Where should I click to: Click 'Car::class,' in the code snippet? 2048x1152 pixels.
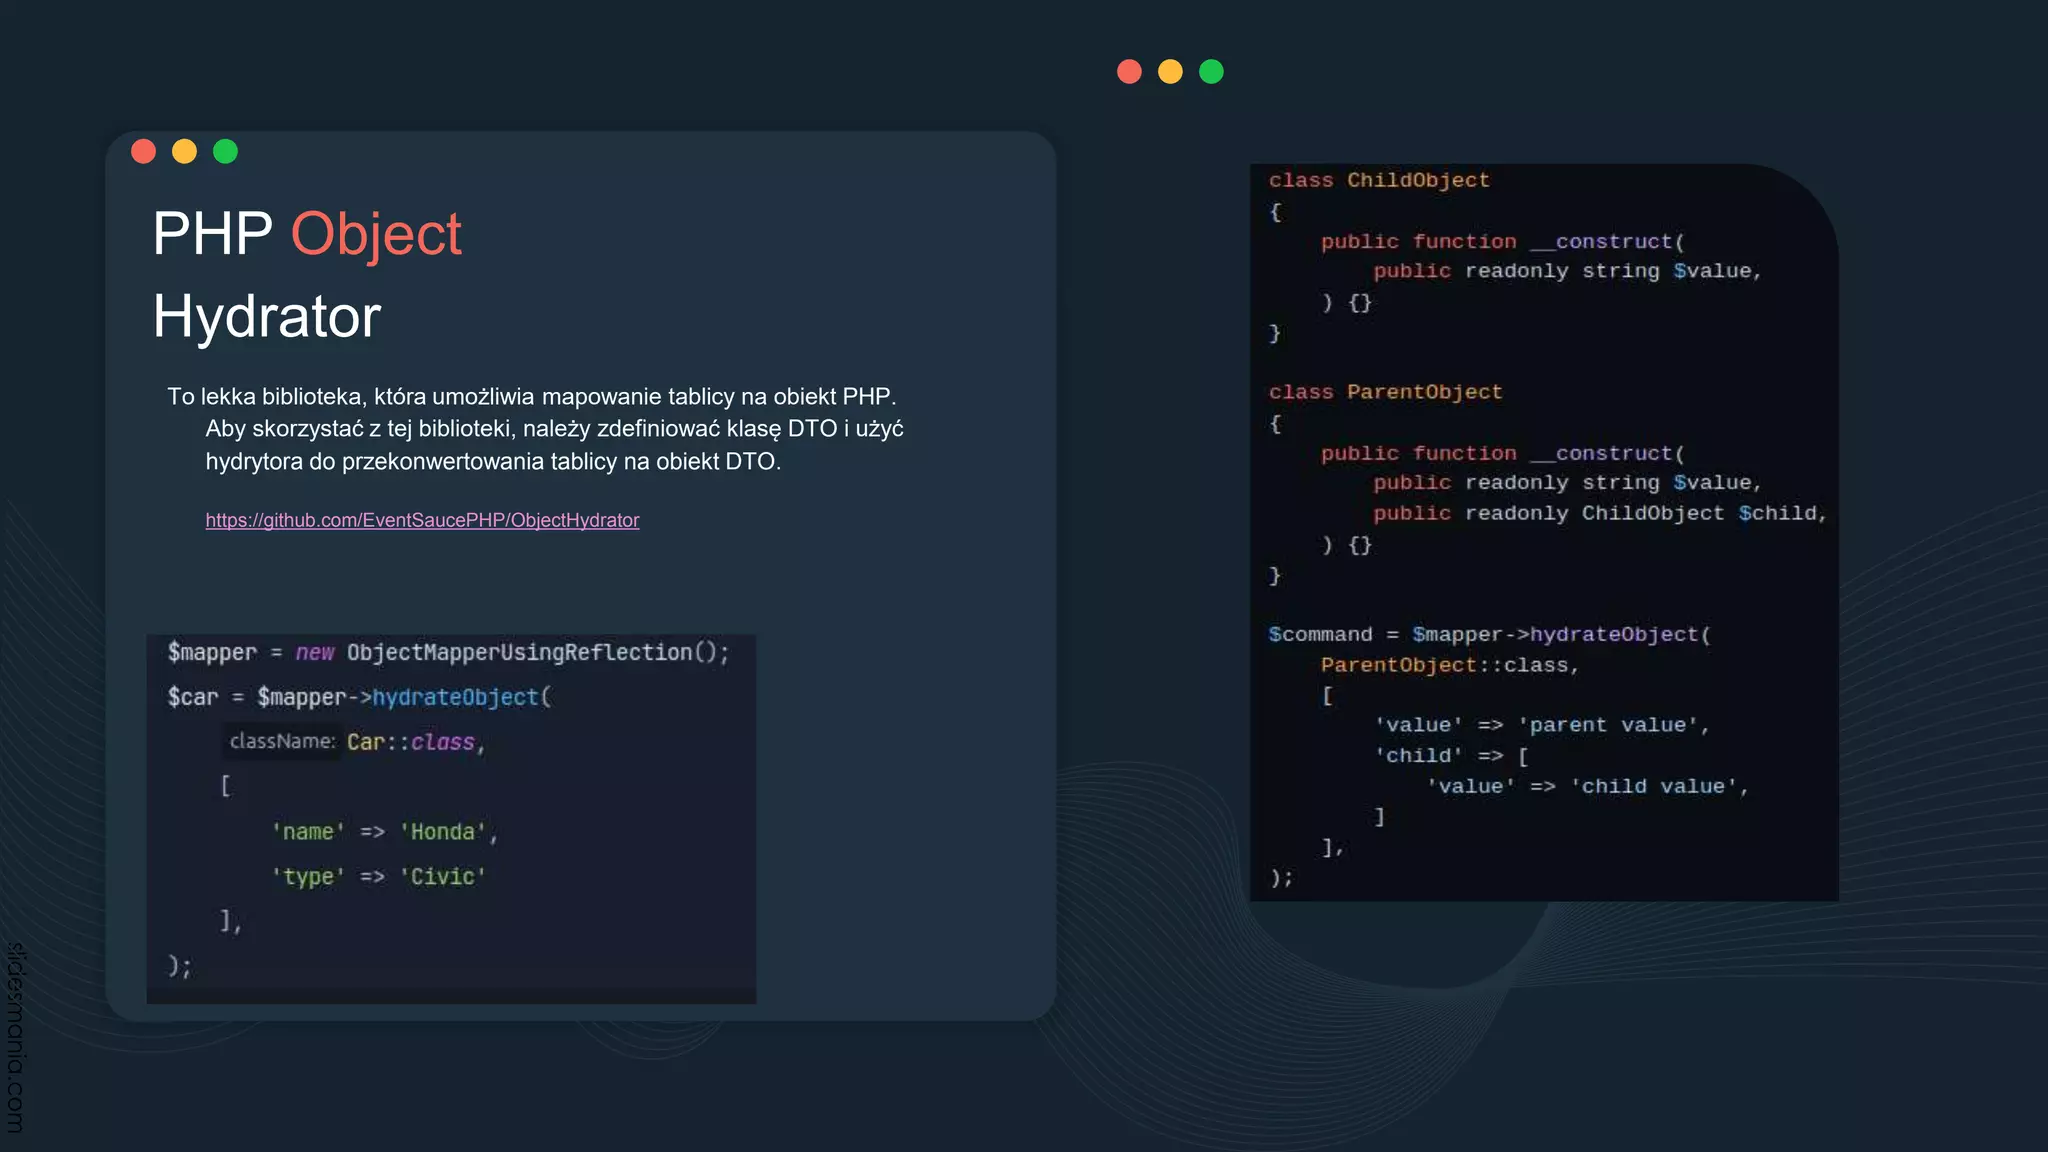[416, 742]
